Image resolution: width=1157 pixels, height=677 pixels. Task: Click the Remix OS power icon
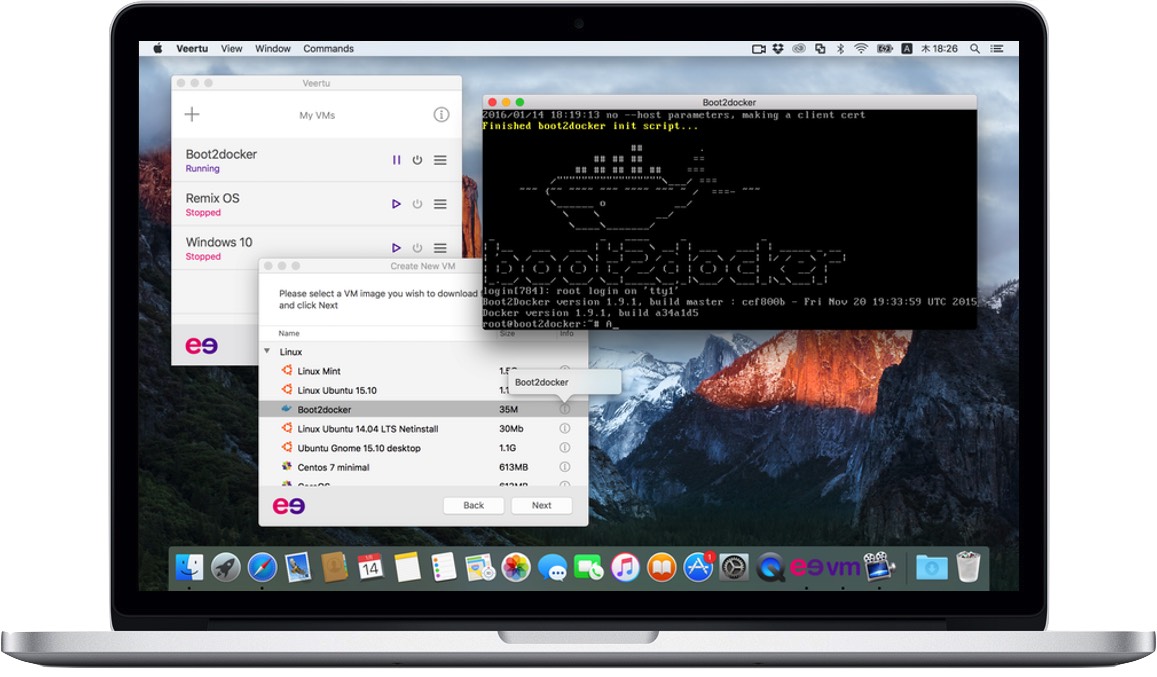coord(417,204)
